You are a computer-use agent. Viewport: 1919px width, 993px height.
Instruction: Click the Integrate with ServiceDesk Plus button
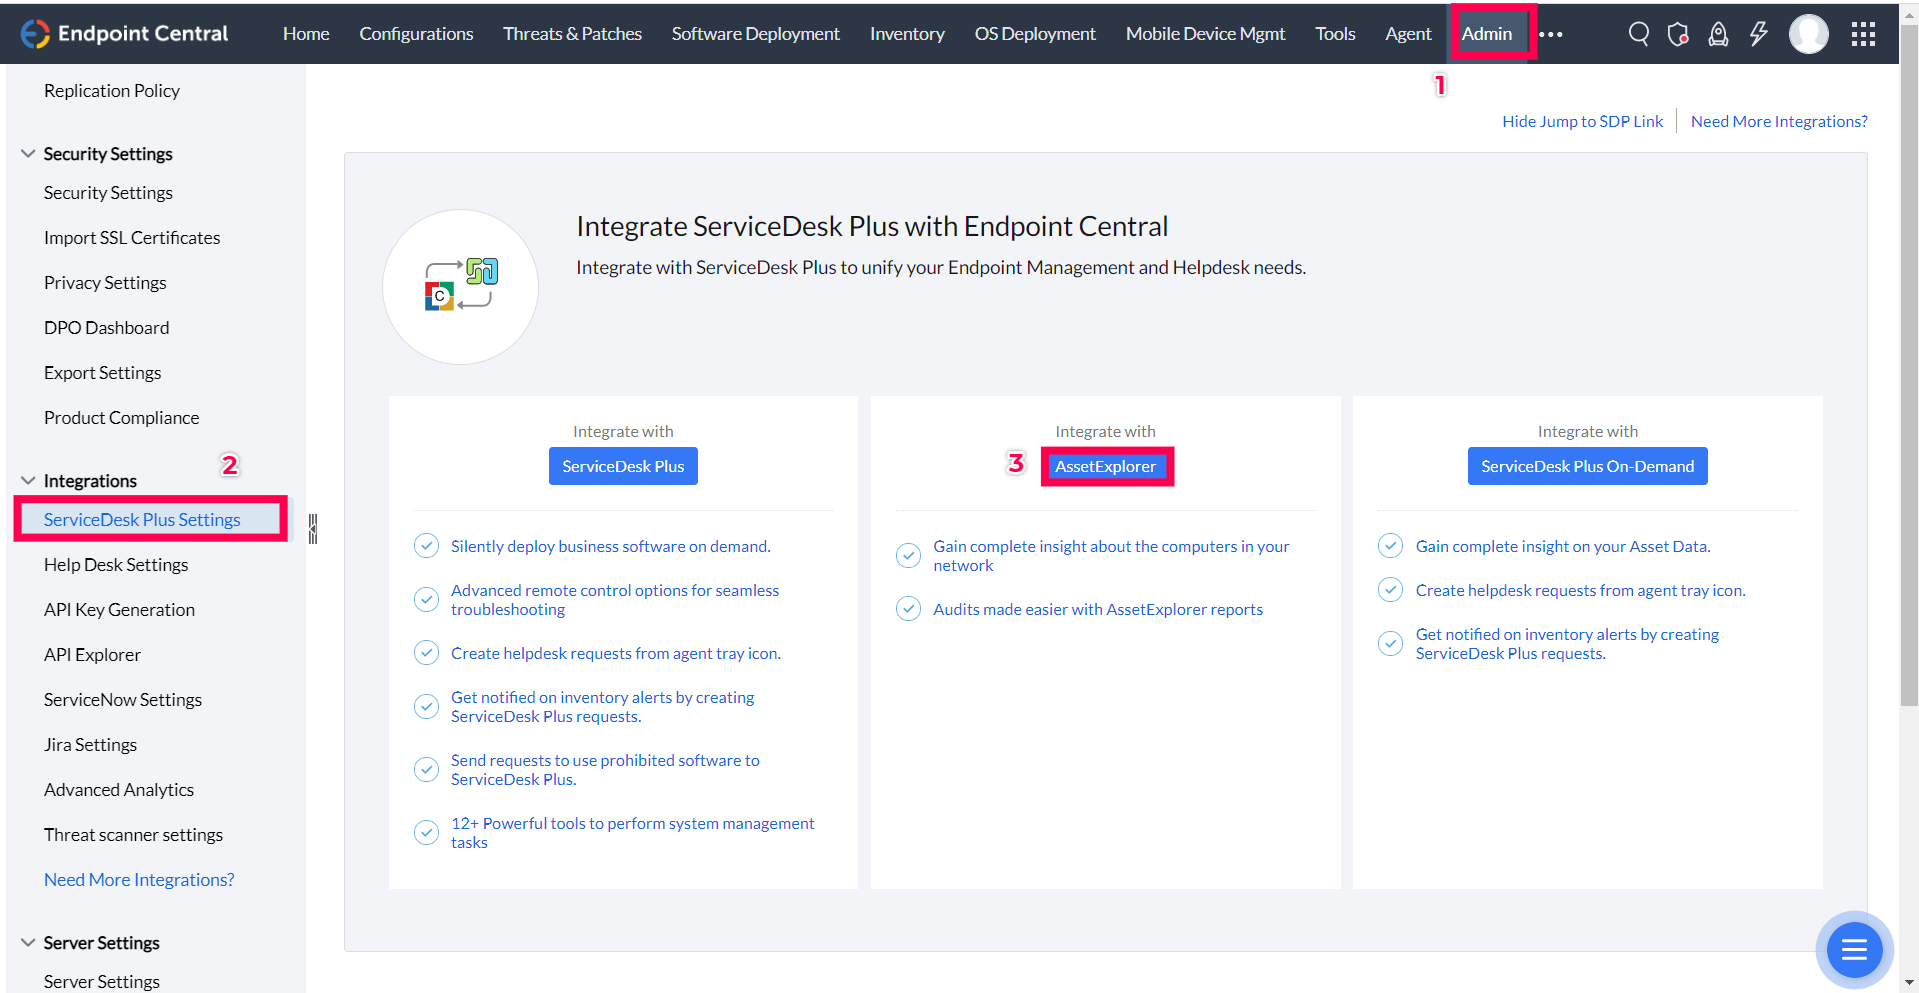pyautogui.click(x=622, y=466)
